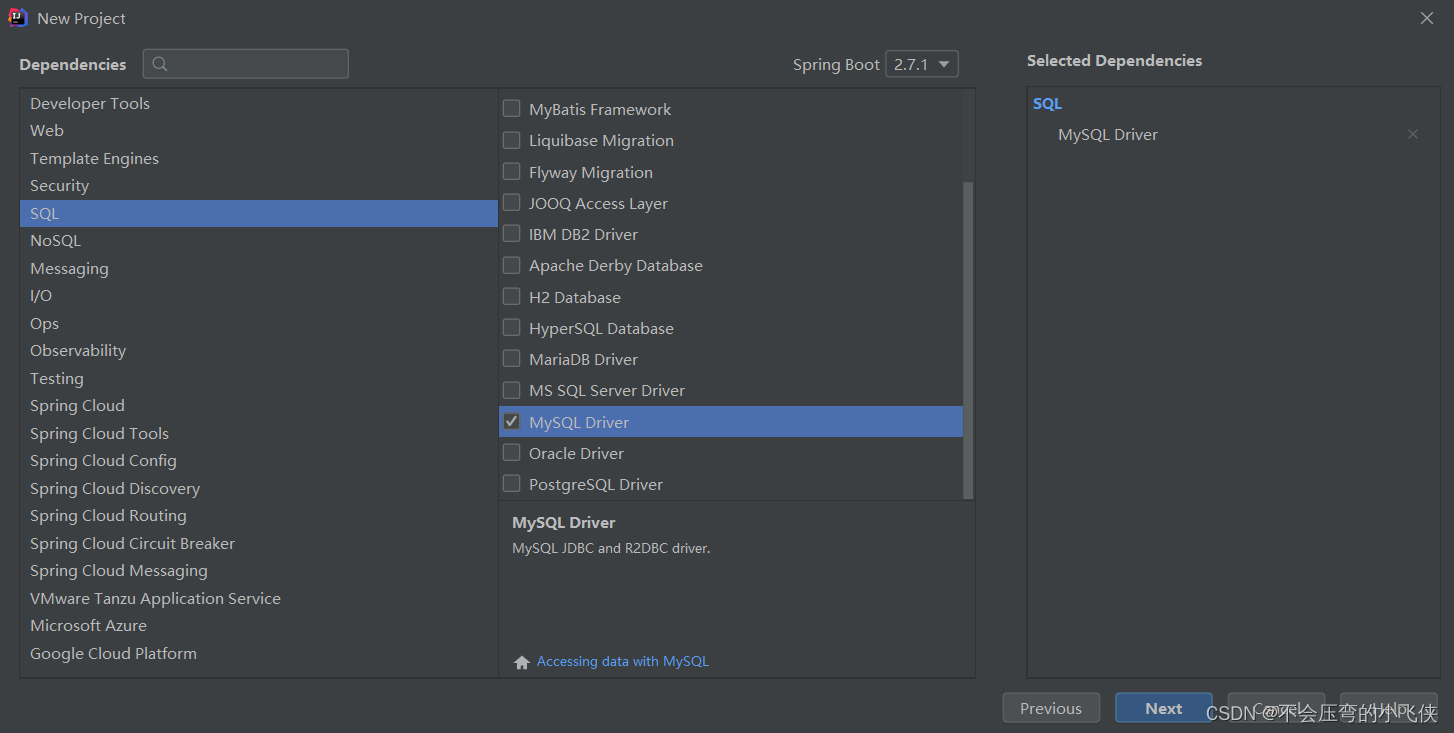Choose the Spring Cloud category
Screen dimensions: 1454x733
click(258, 405)
